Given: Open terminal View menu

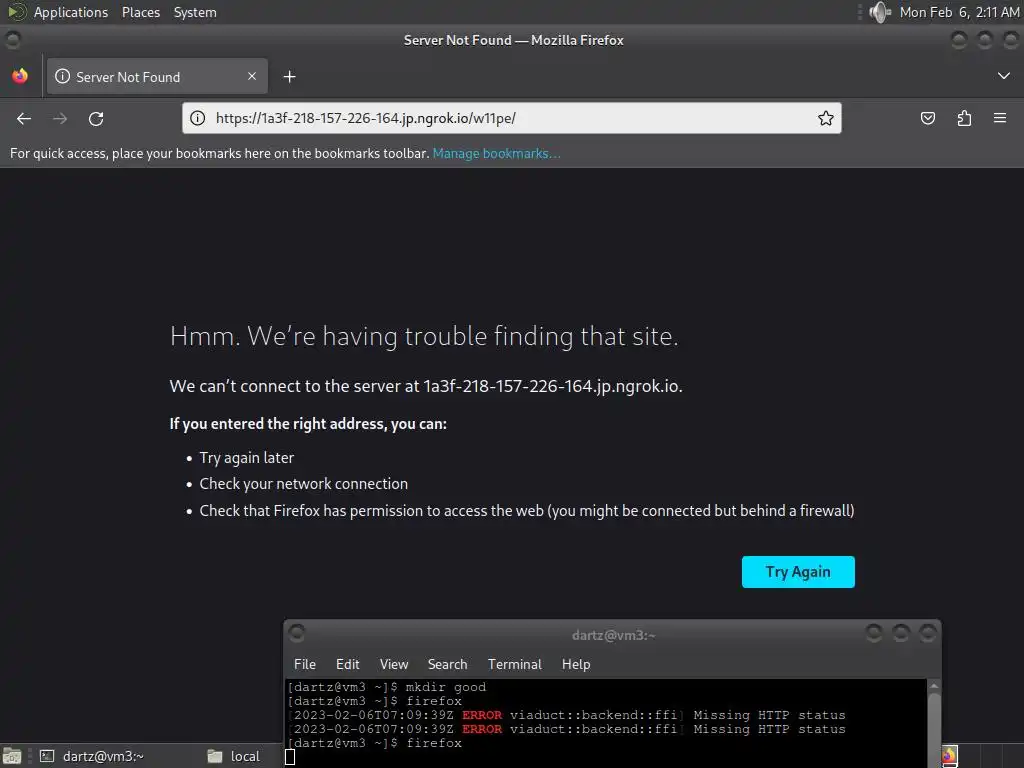Looking at the screenshot, I should click(394, 664).
